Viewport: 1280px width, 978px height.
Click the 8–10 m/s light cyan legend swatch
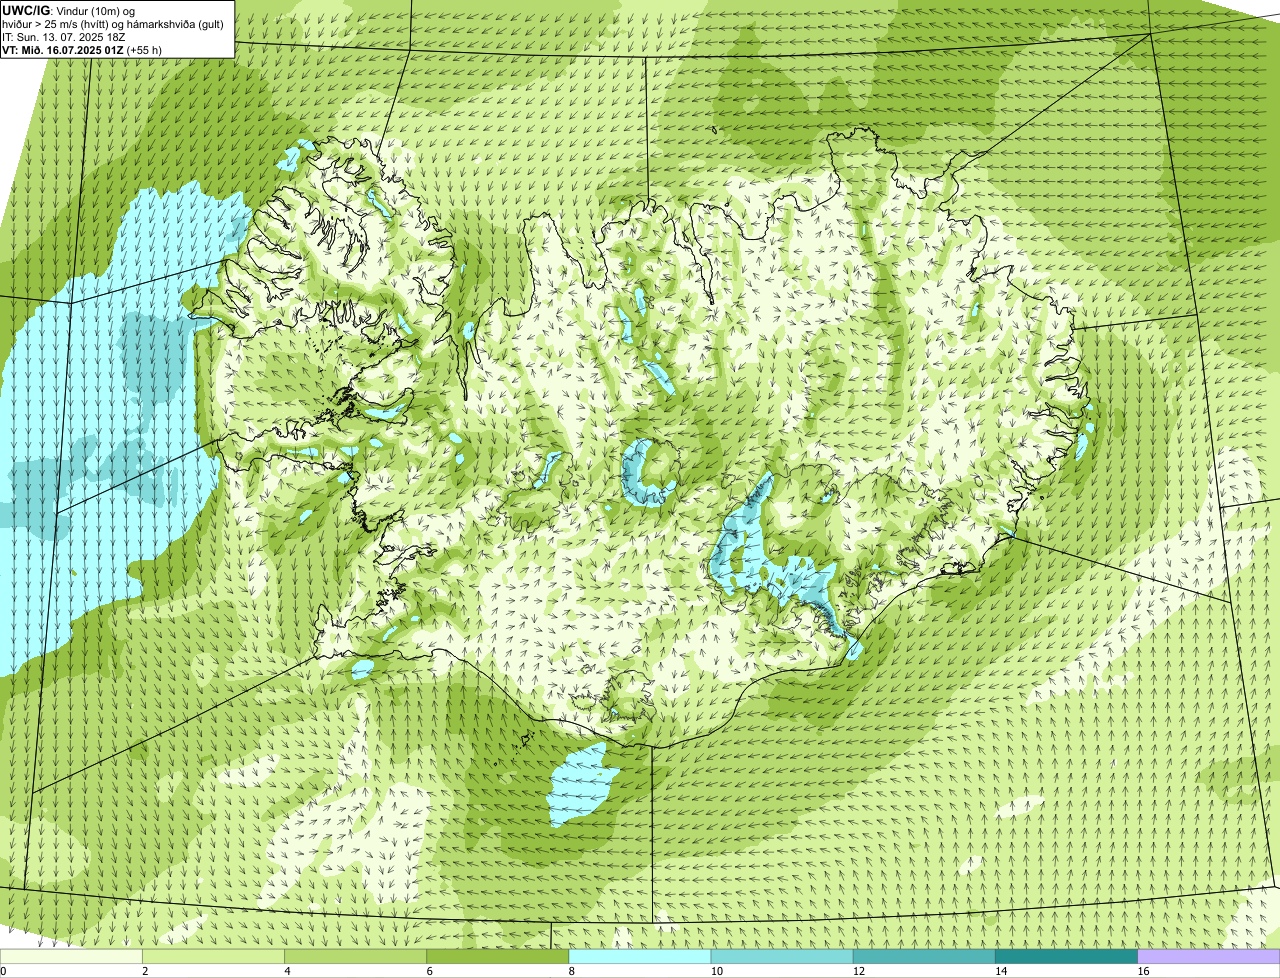640,956
